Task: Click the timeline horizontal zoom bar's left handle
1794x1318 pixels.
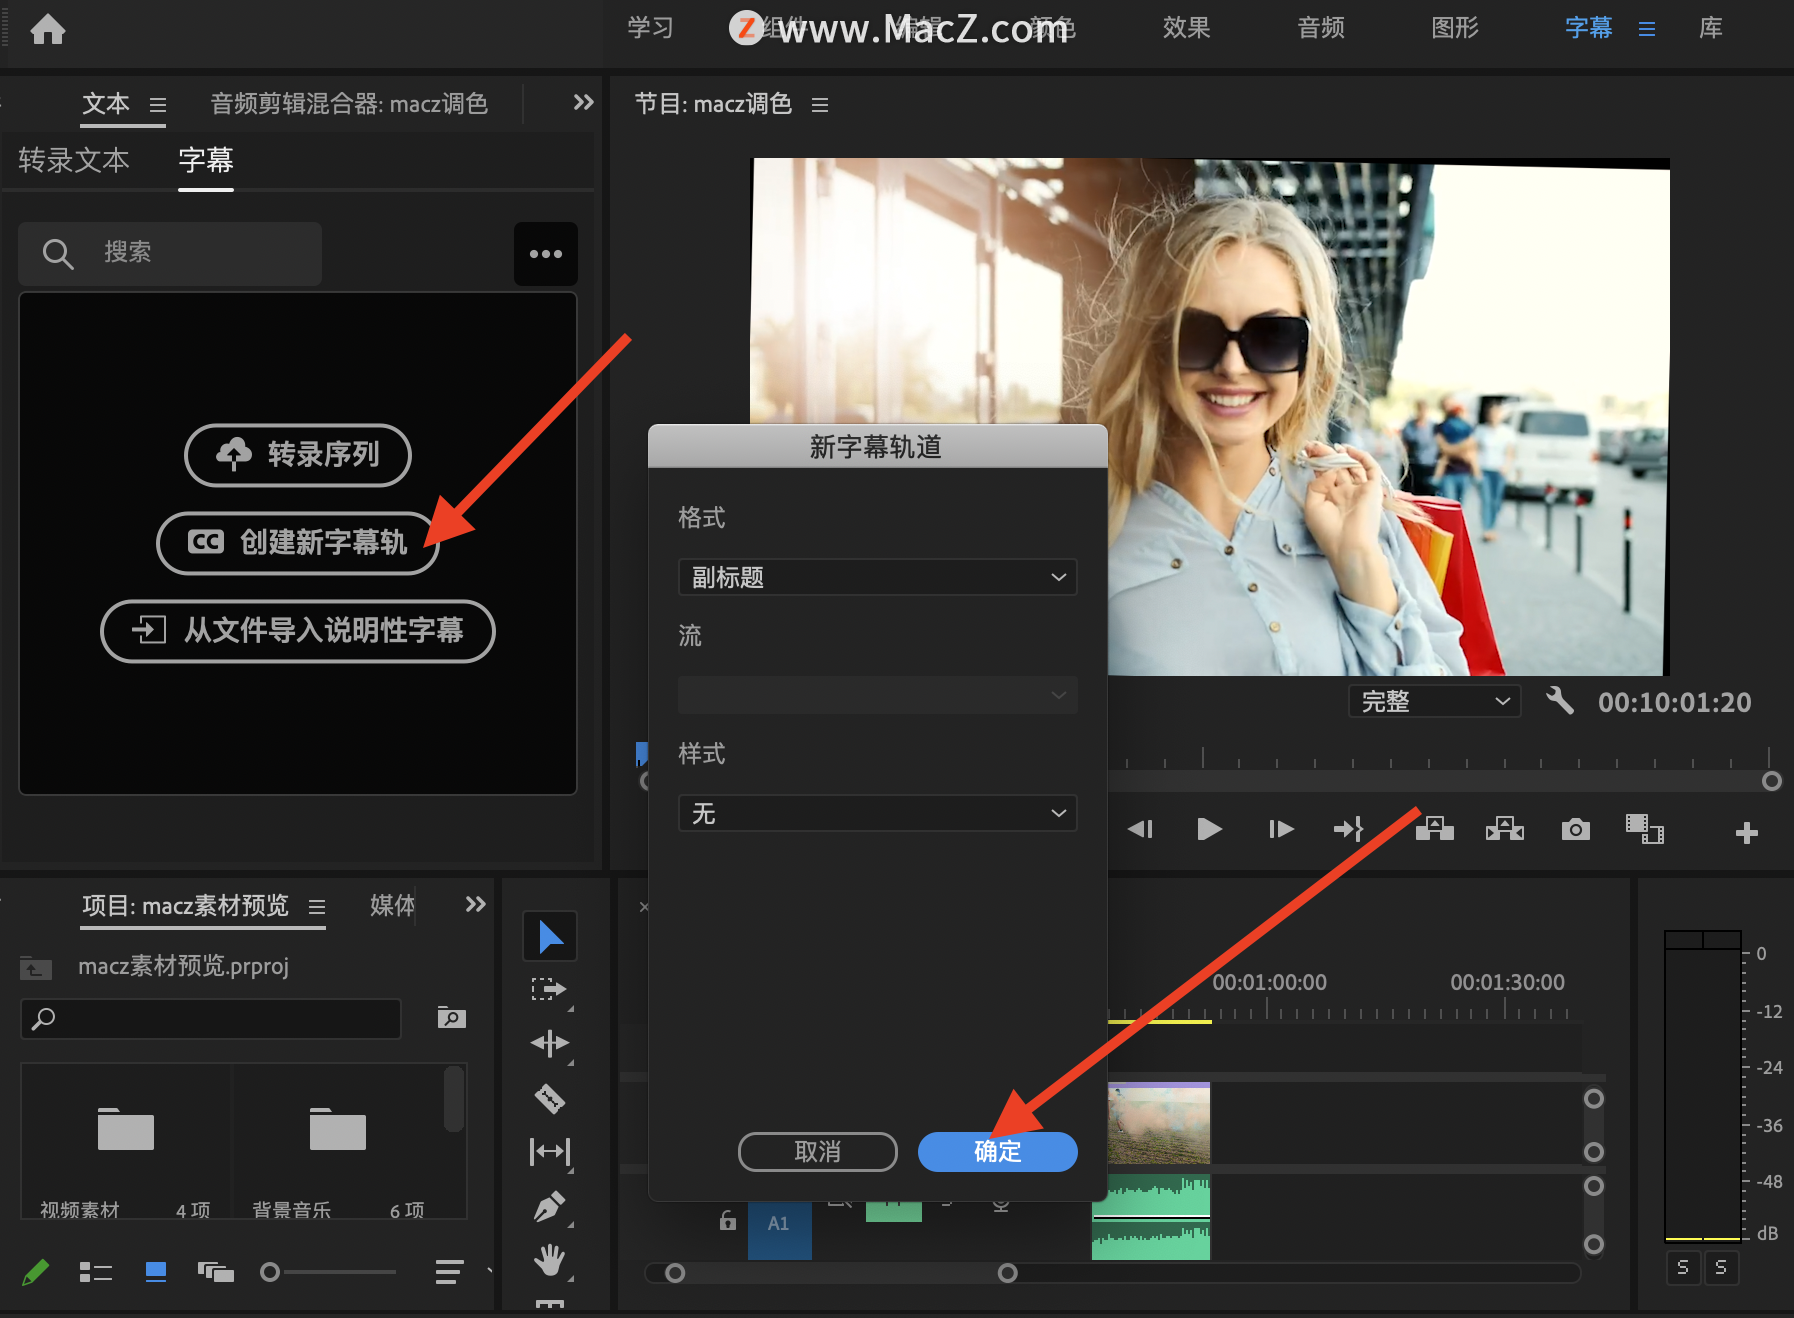Action: coord(675,1273)
